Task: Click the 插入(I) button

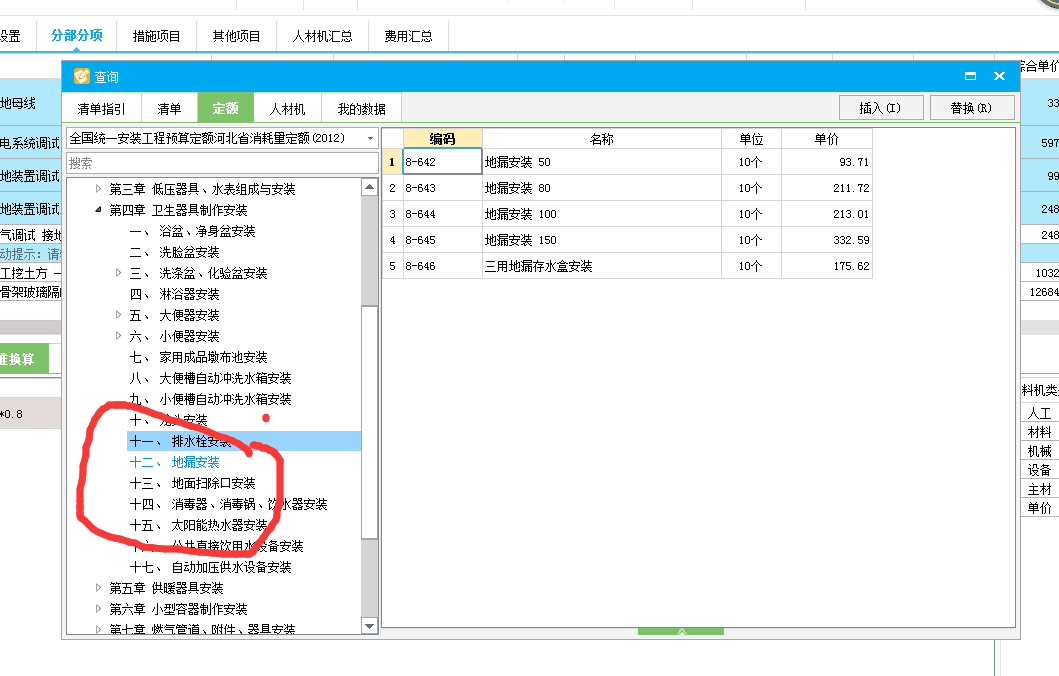Action: pos(880,108)
